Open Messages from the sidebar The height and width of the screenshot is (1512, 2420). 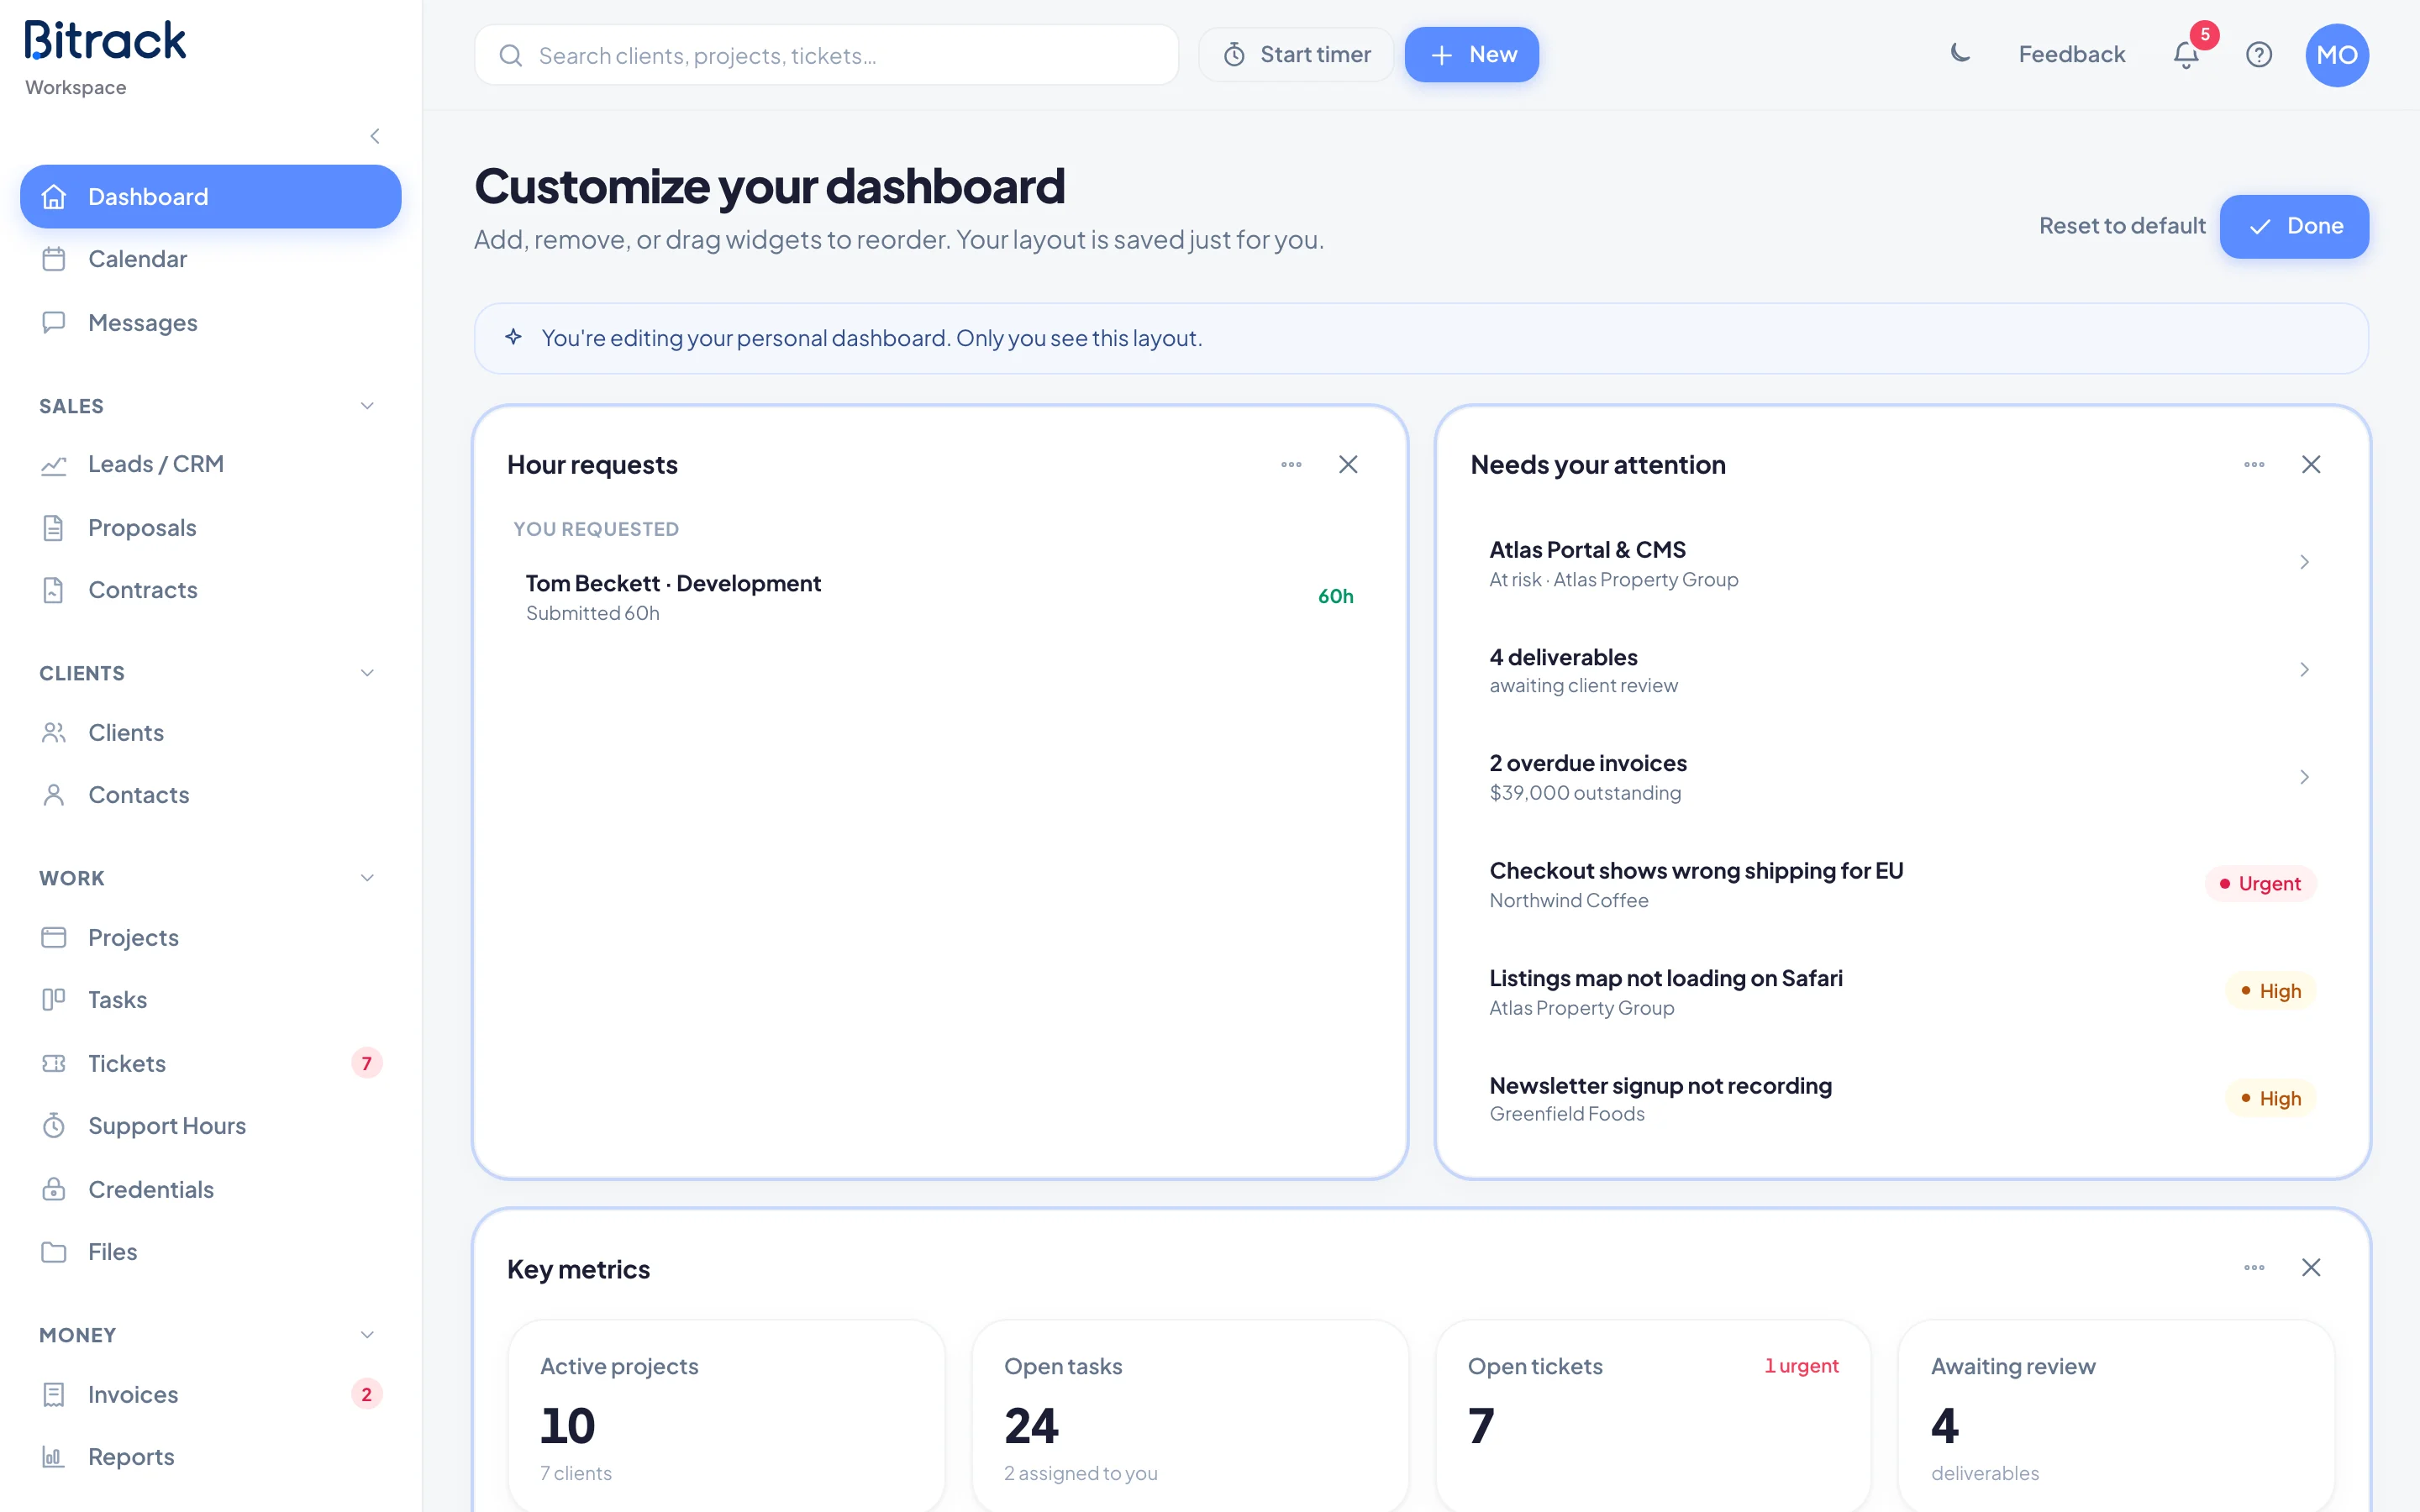click(x=211, y=323)
